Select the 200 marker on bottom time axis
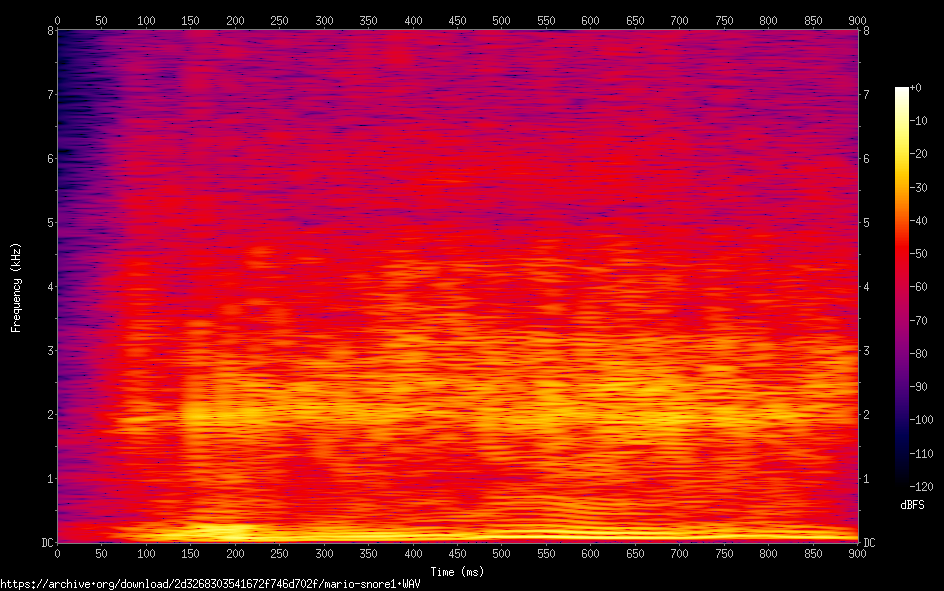 click(x=235, y=553)
